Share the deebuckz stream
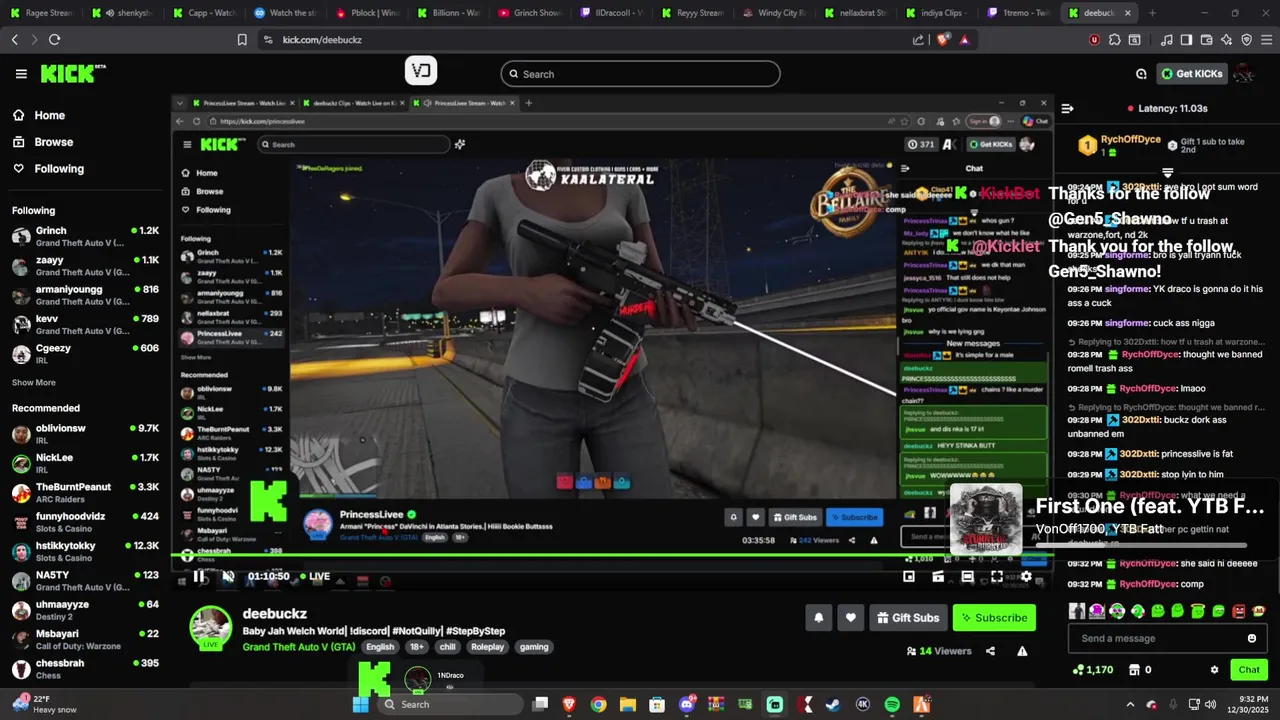Image resolution: width=1280 pixels, height=720 pixels. (990, 651)
